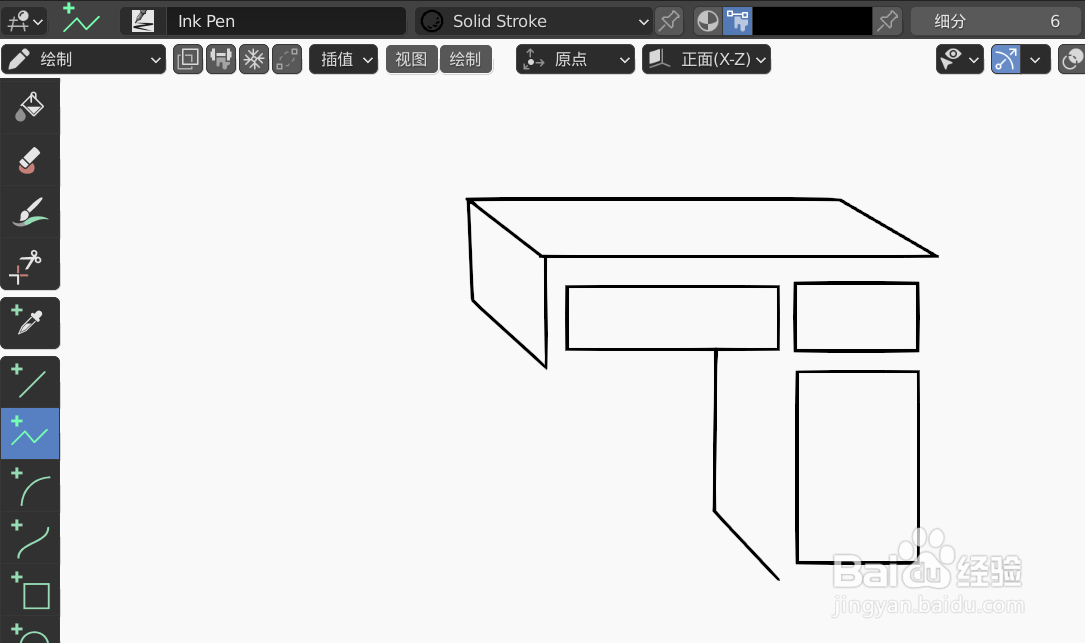Screen dimensions: 1085x643
Task: Click the Ink Pen brush preview thumbnail
Action: click(x=143, y=21)
